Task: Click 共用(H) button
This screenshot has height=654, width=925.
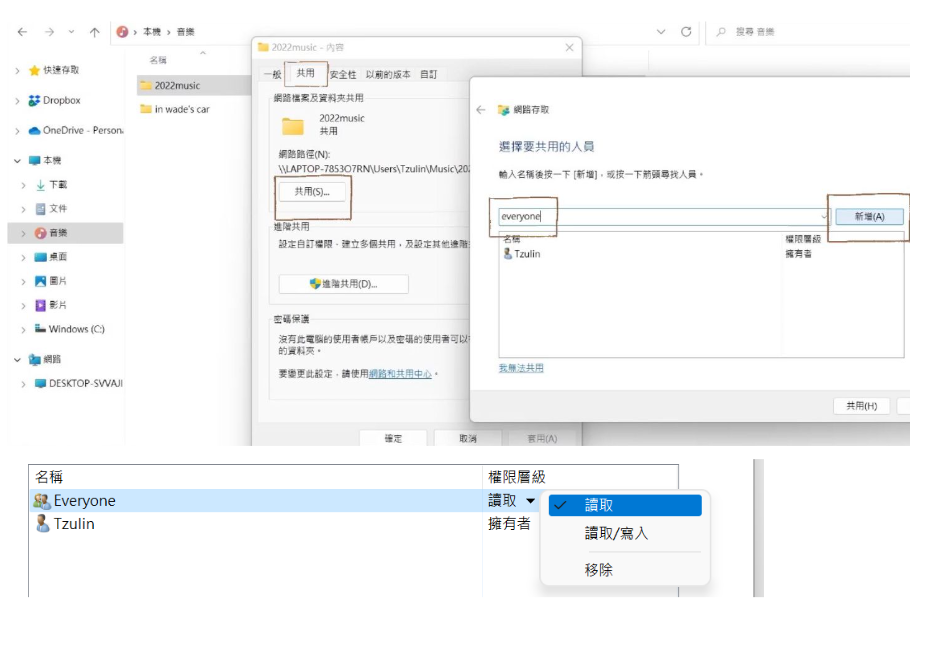Action: 861,406
